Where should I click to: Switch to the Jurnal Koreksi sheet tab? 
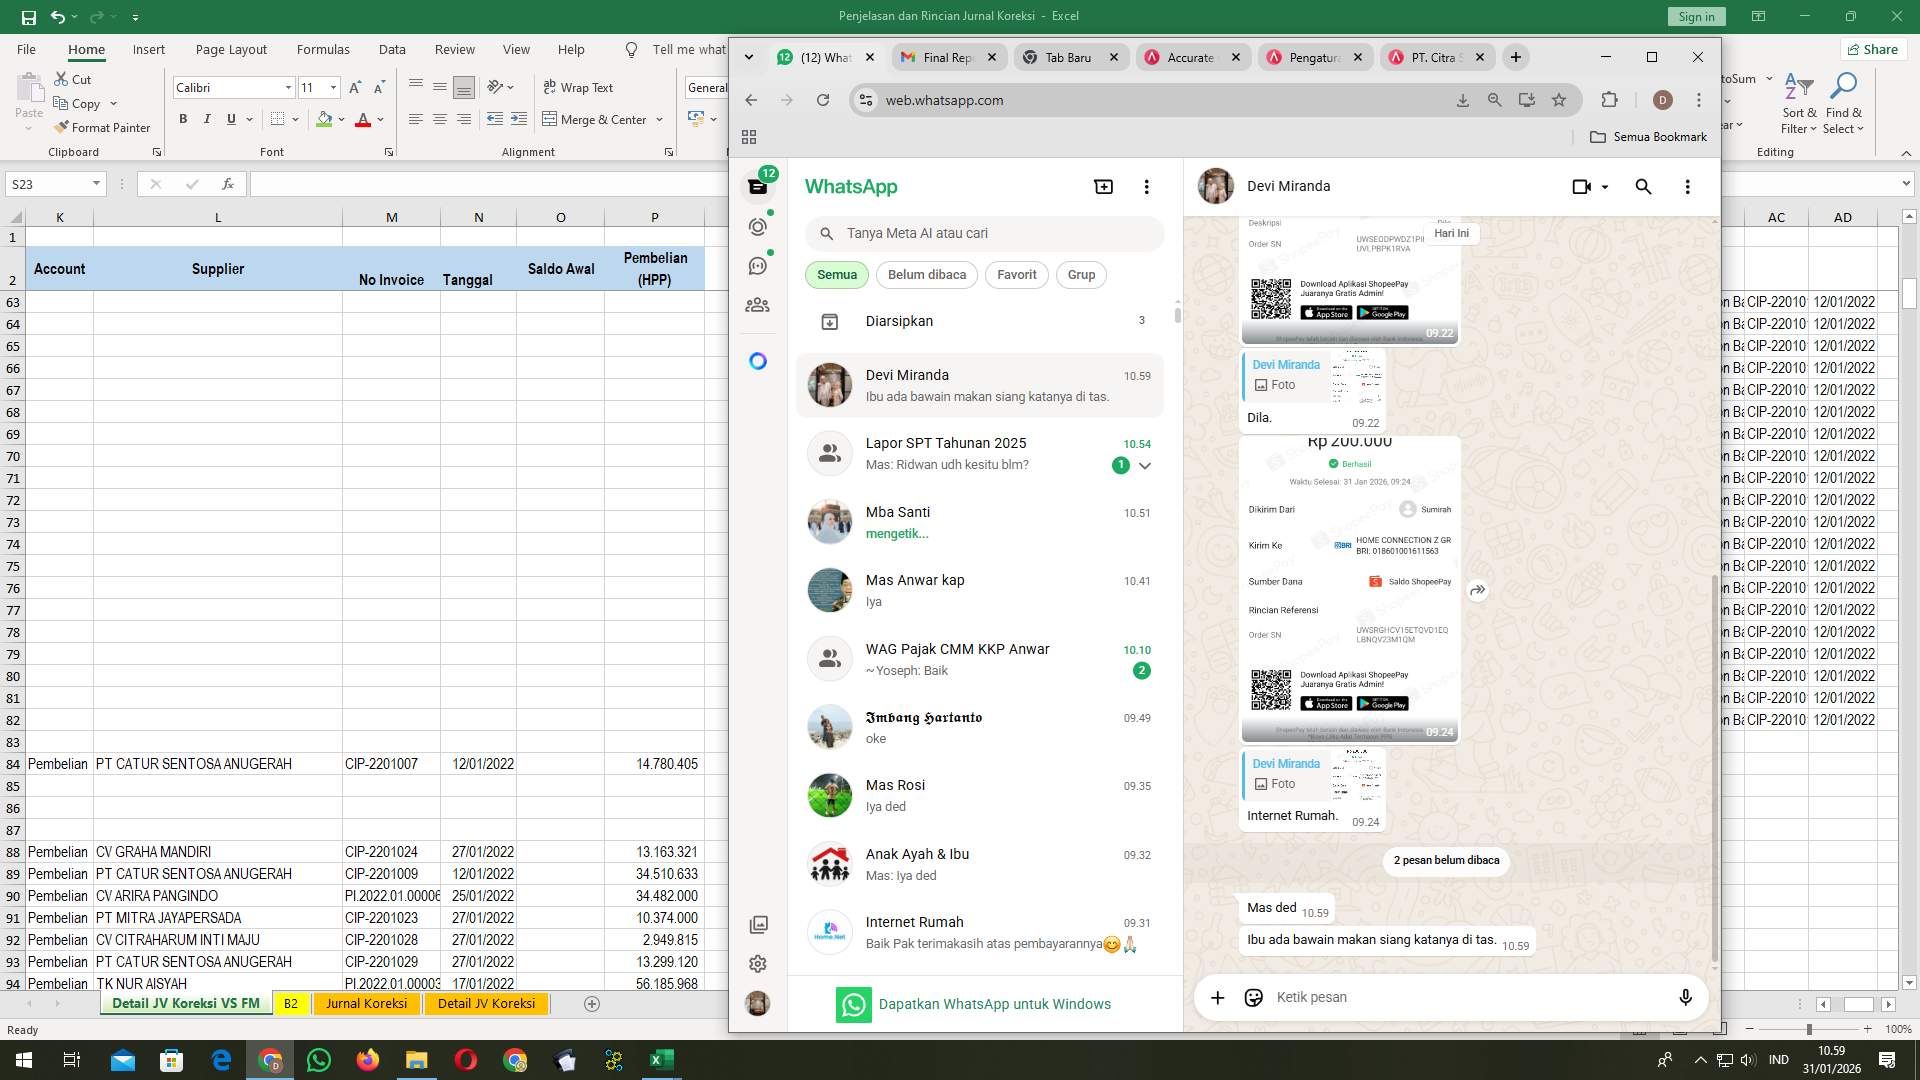coord(366,1003)
